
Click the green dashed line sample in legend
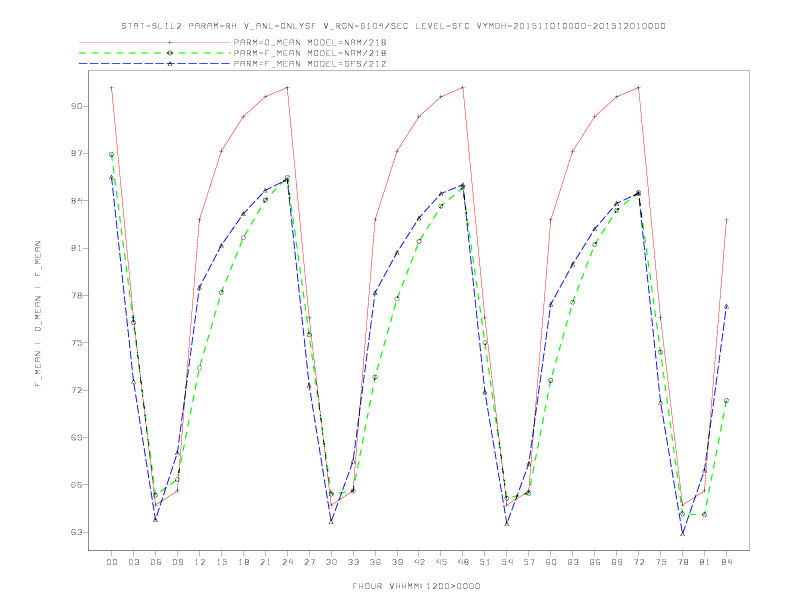(155, 53)
